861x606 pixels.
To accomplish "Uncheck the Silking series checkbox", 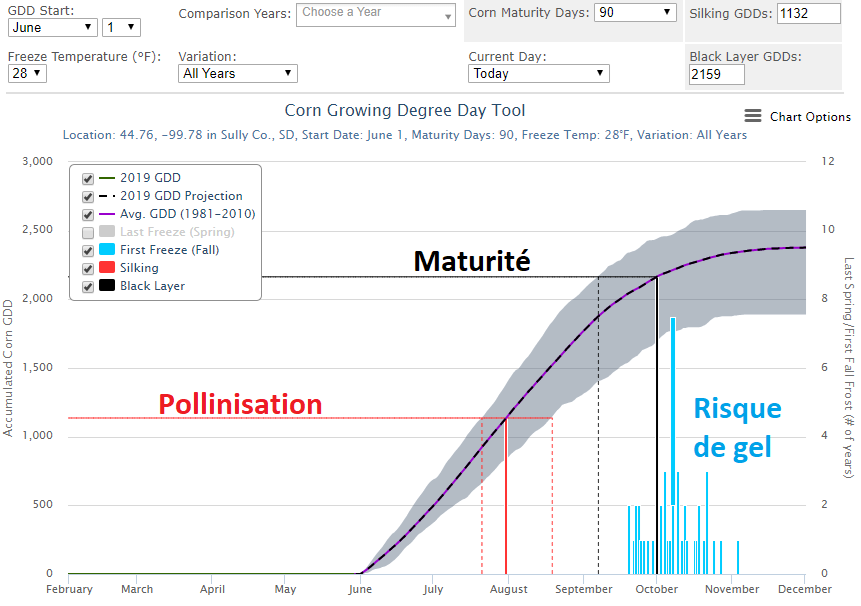I will point(88,269).
